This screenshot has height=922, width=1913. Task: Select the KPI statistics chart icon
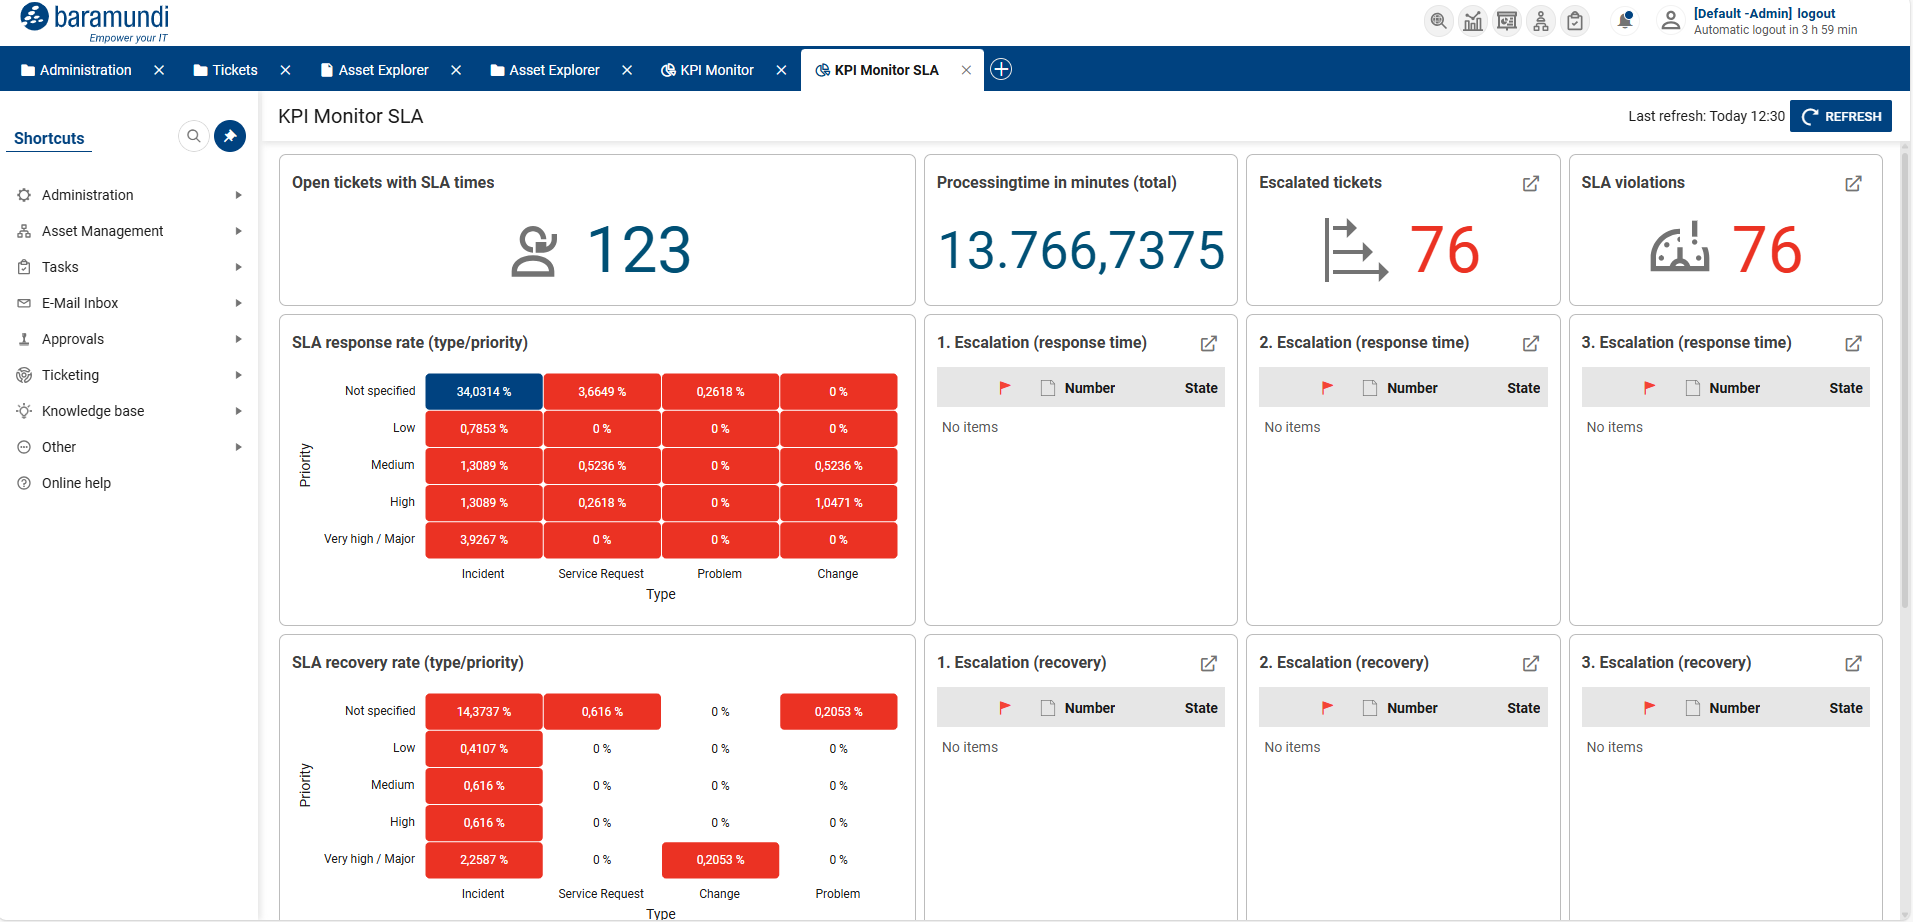[1472, 20]
